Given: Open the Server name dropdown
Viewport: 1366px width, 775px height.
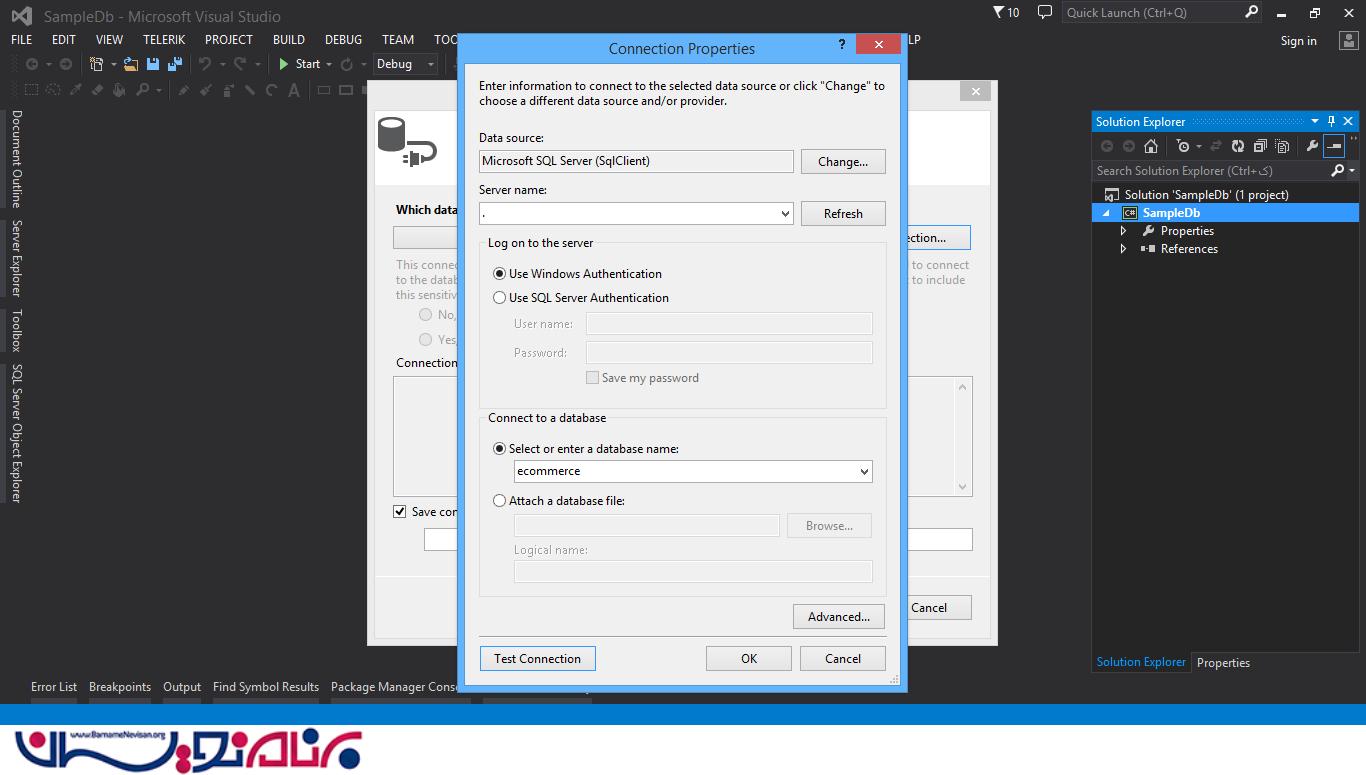Looking at the screenshot, I should (x=785, y=214).
